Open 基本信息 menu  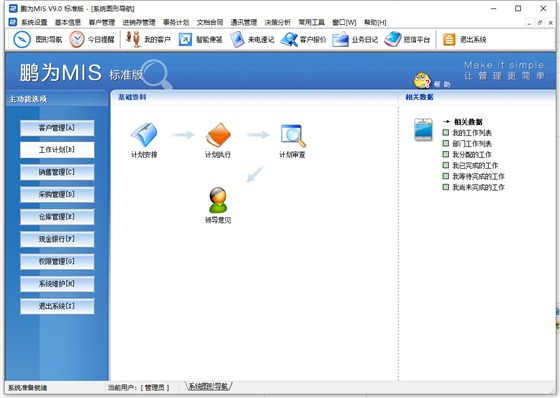click(x=68, y=23)
